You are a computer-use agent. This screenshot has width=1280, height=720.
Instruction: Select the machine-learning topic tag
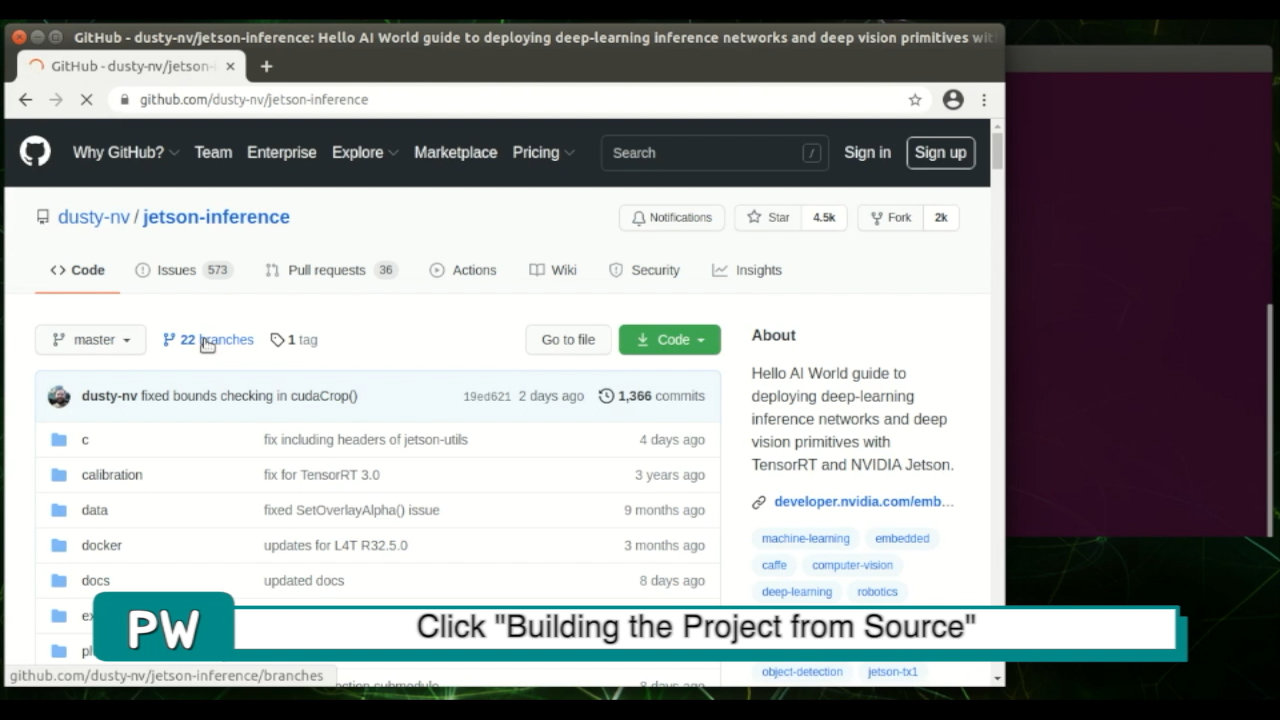806,538
